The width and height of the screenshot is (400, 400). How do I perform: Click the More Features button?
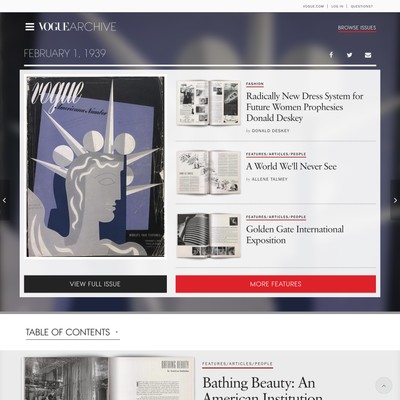point(276,284)
